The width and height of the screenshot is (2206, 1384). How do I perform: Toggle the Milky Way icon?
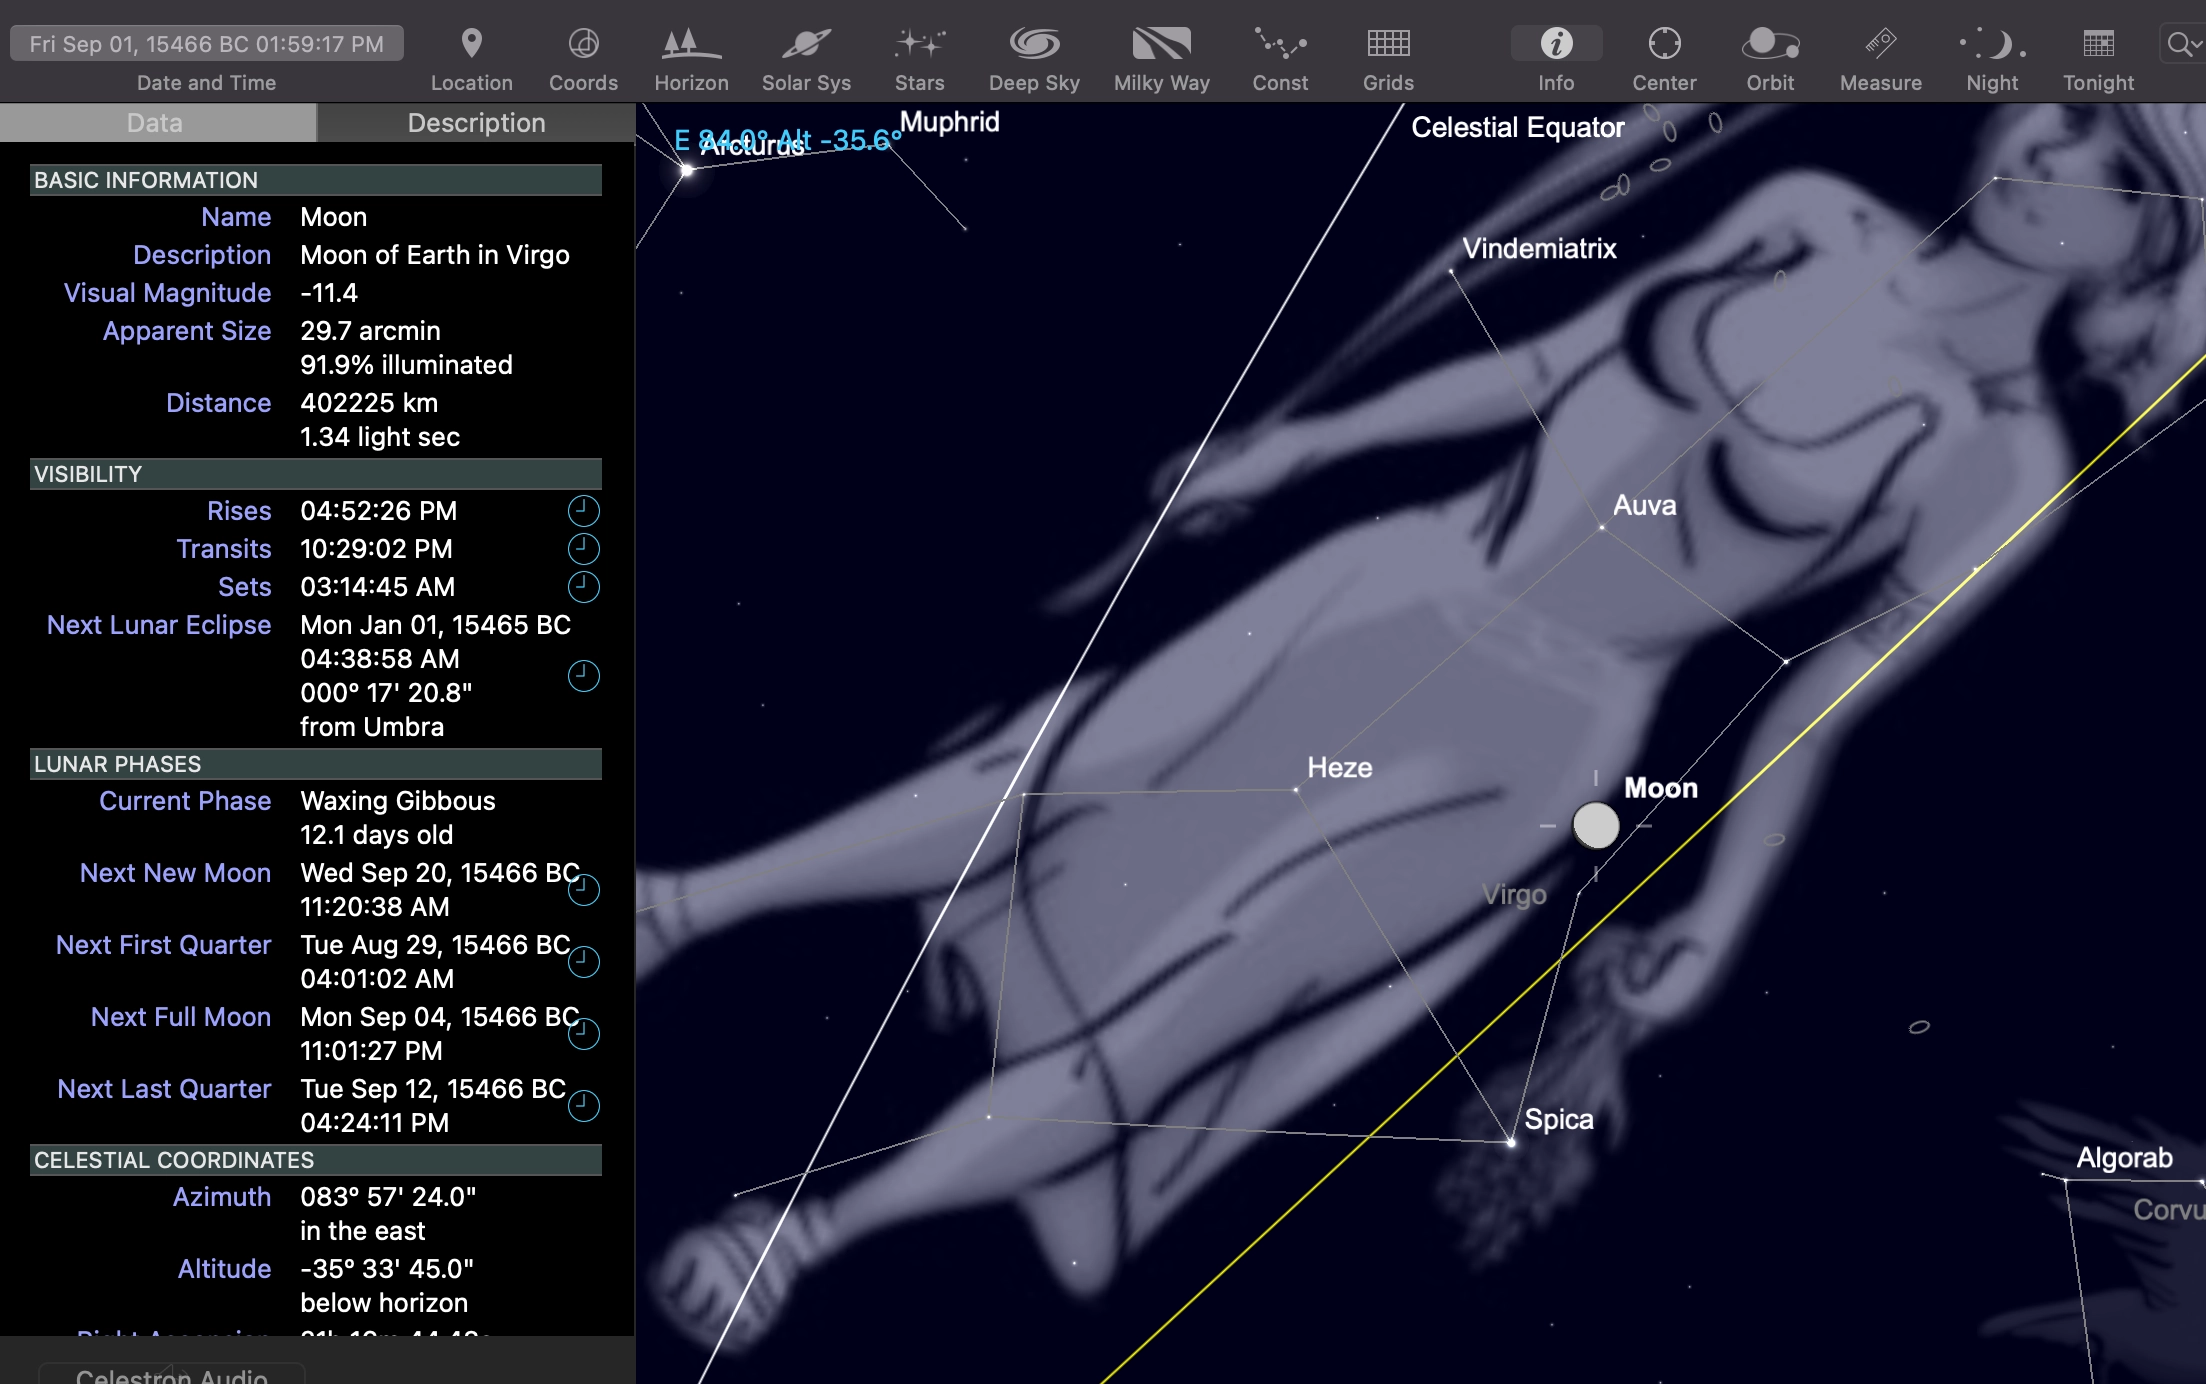pyautogui.click(x=1161, y=44)
